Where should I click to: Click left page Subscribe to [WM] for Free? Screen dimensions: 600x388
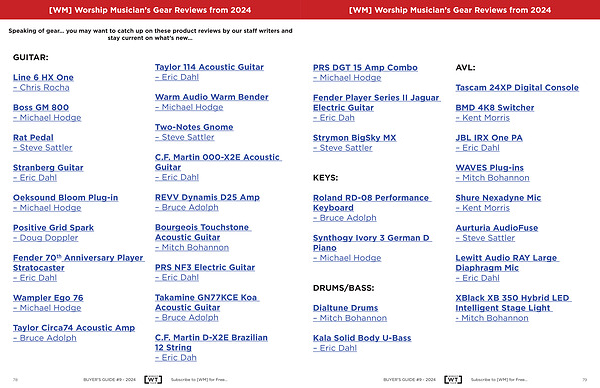pyautogui.click(x=199, y=380)
